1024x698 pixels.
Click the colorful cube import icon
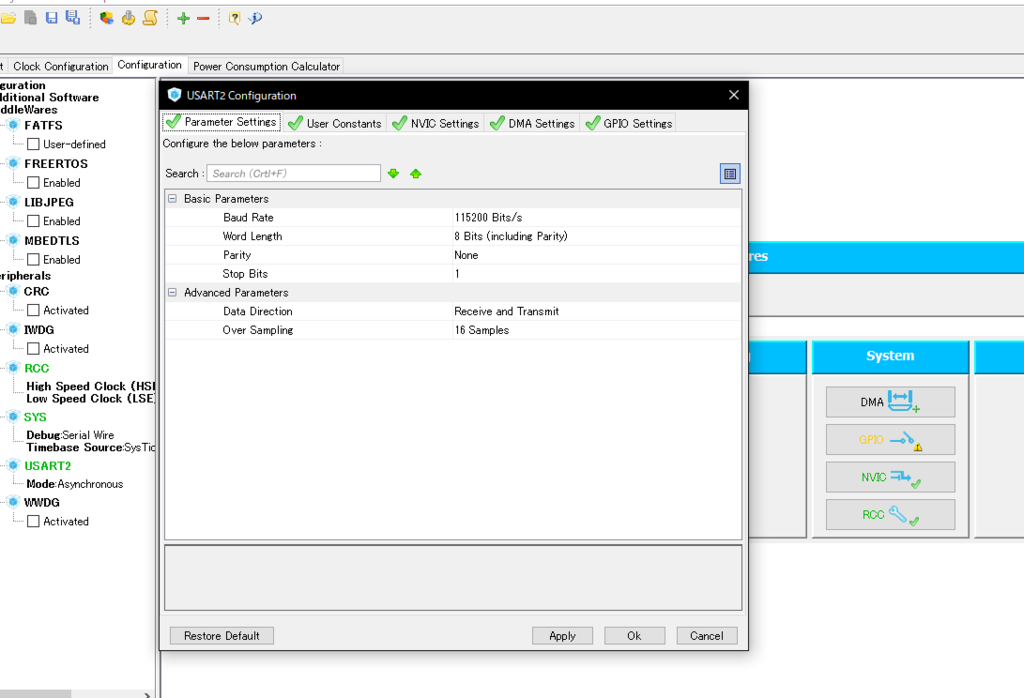[x=106, y=18]
